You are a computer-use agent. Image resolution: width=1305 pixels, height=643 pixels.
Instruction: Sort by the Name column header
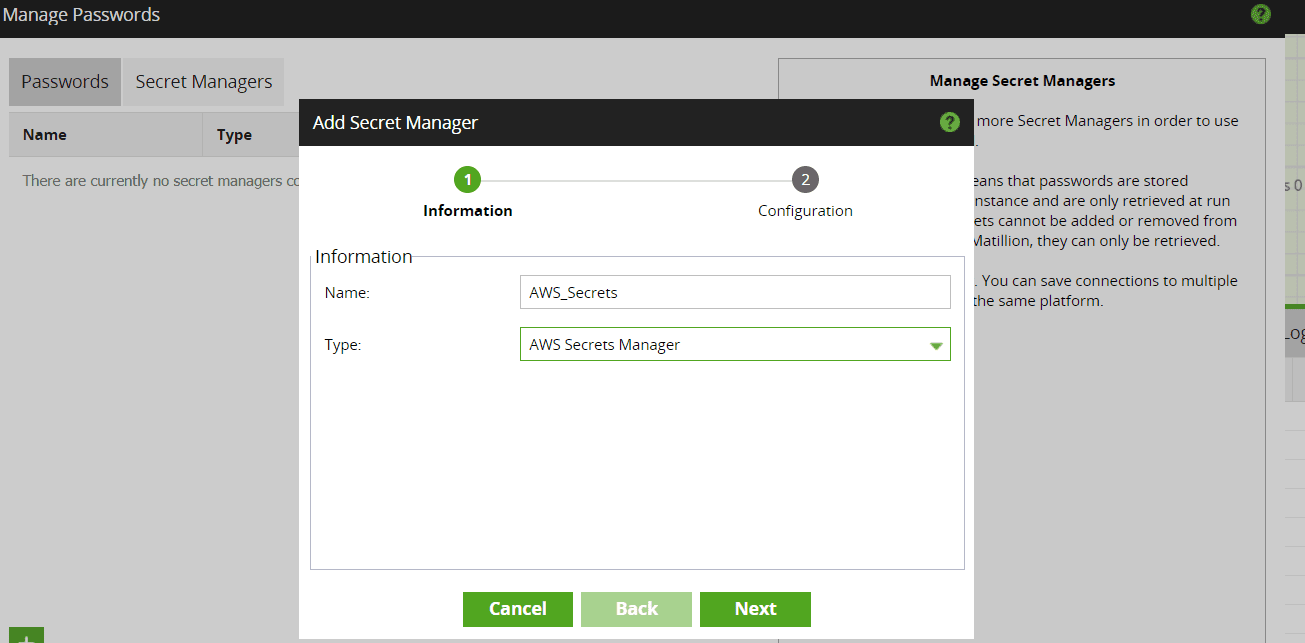[x=106, y=135]
